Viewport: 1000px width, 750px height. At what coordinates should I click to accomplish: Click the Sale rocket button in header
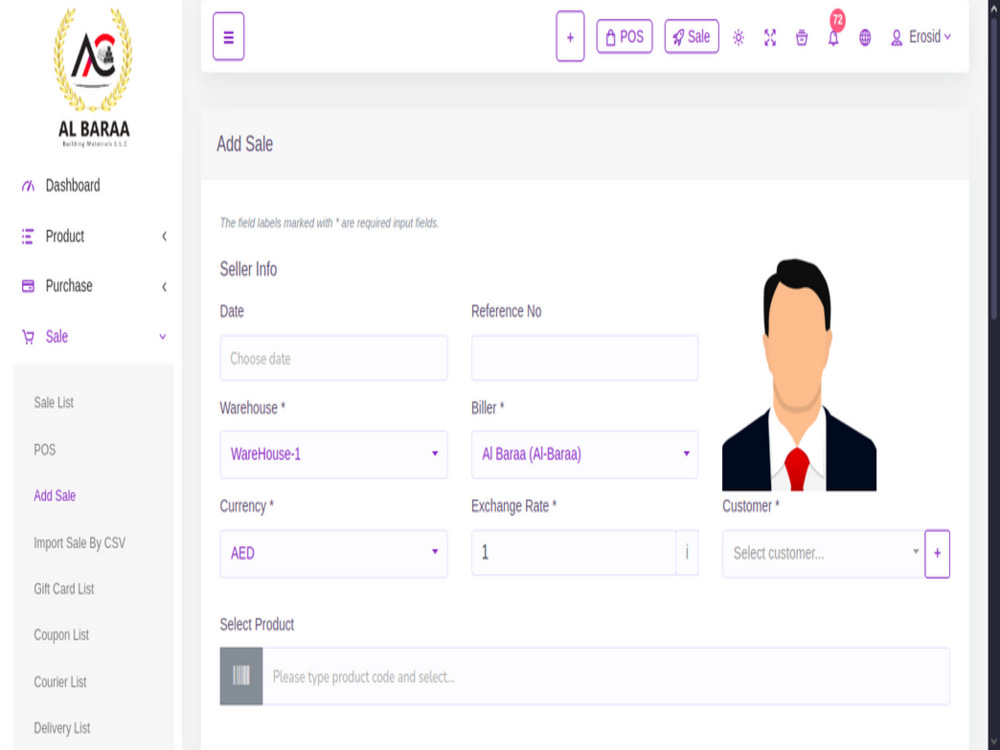point(691,36)
